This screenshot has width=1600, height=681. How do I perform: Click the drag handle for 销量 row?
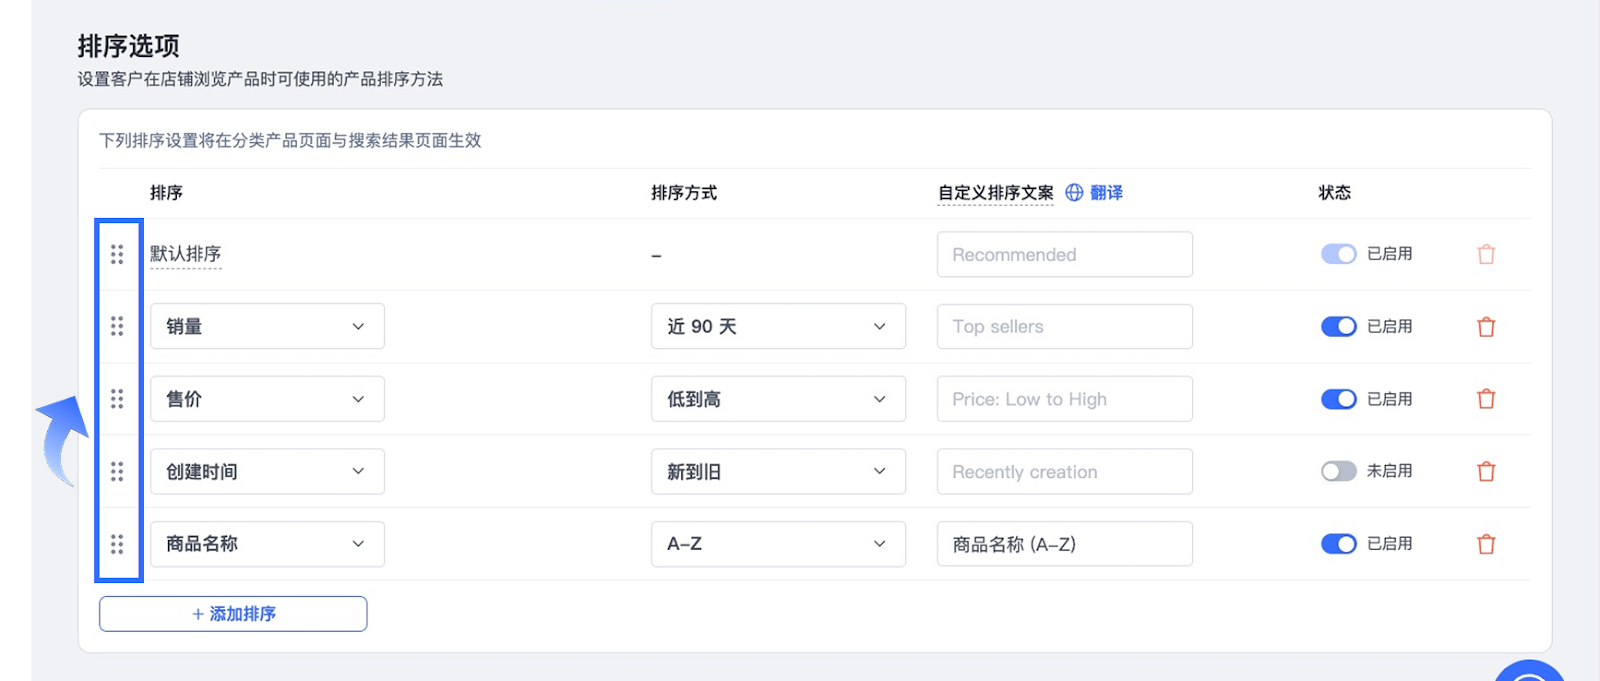117,326
